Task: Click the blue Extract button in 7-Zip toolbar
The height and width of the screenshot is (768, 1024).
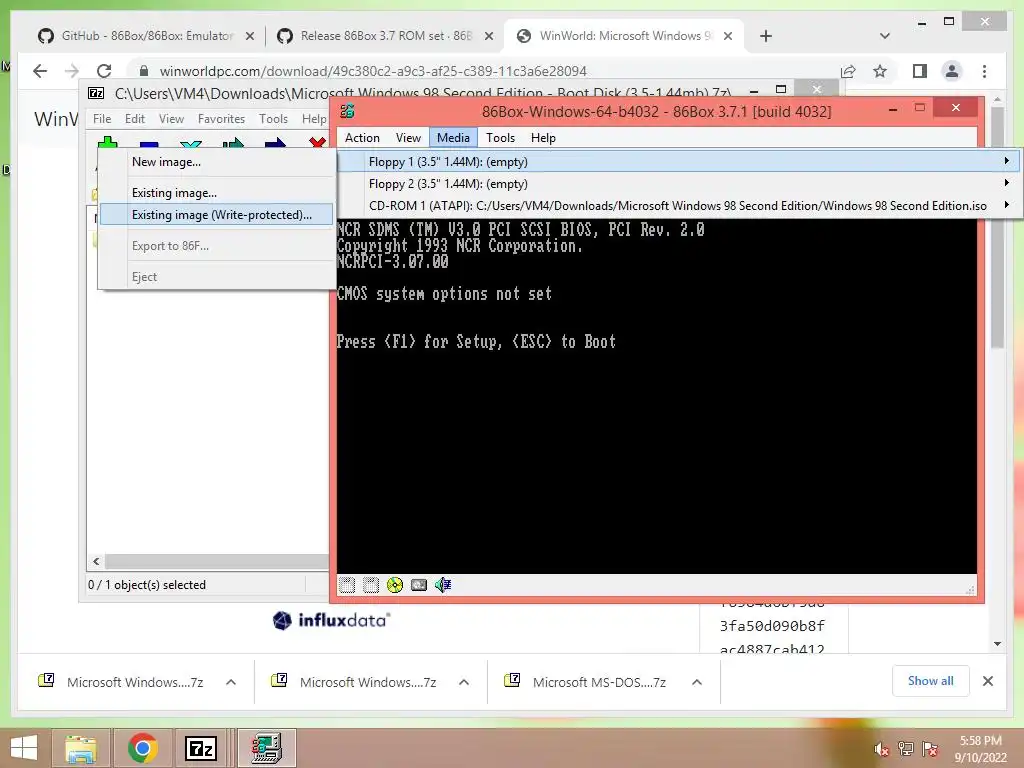Action: (149, 144)
